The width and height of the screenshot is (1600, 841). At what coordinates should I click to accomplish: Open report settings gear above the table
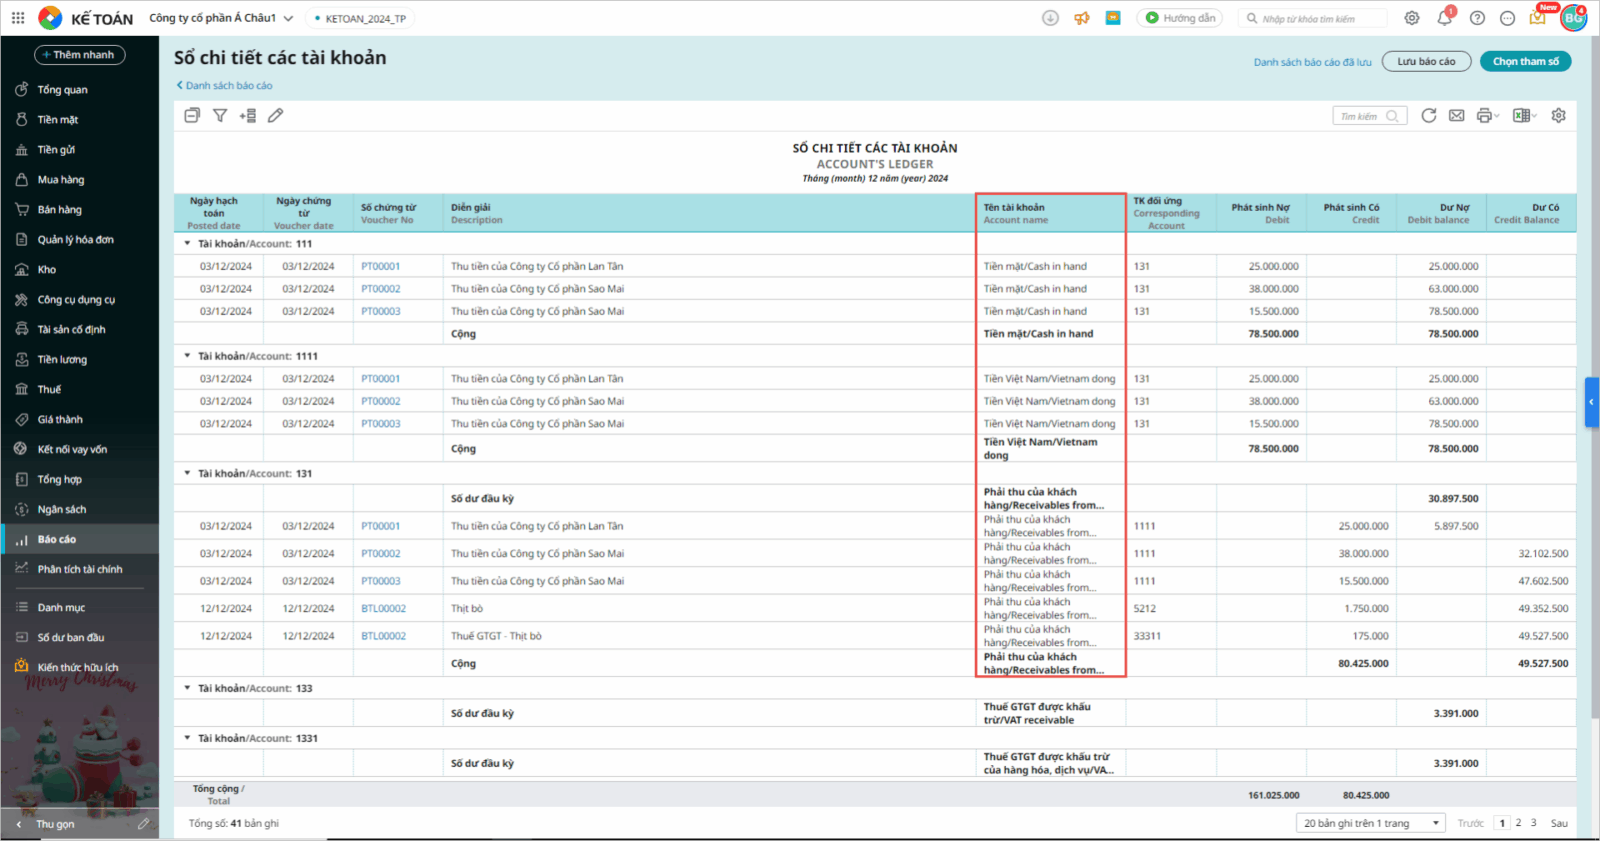point(1558,116)
